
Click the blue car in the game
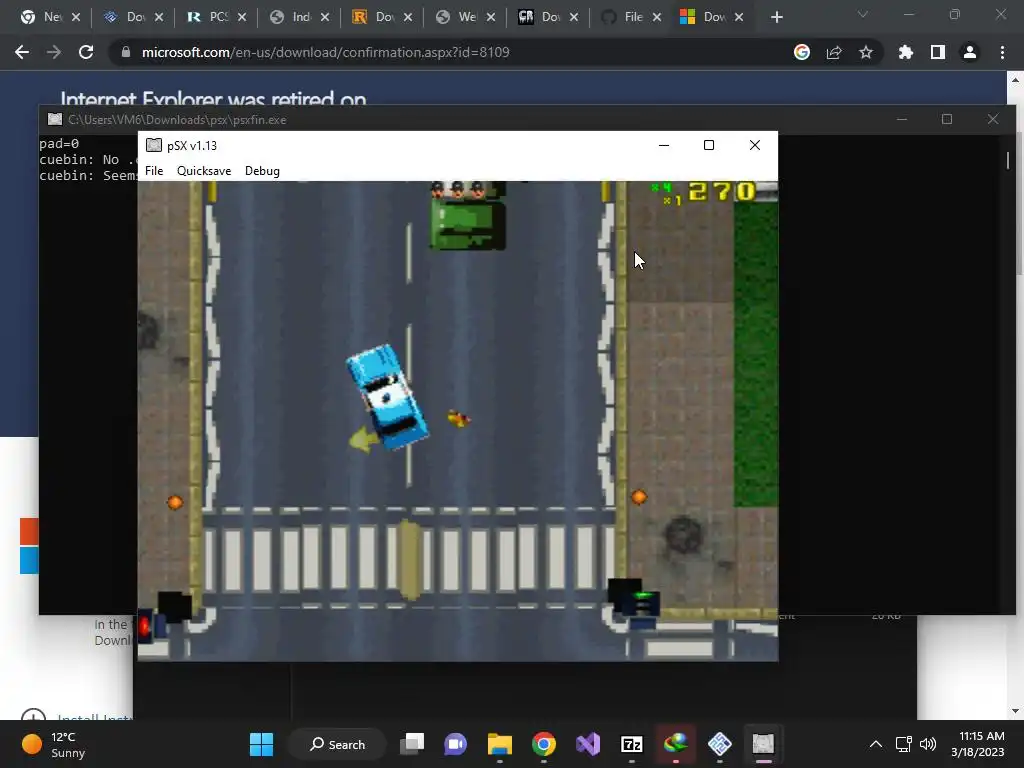point(388,396)
